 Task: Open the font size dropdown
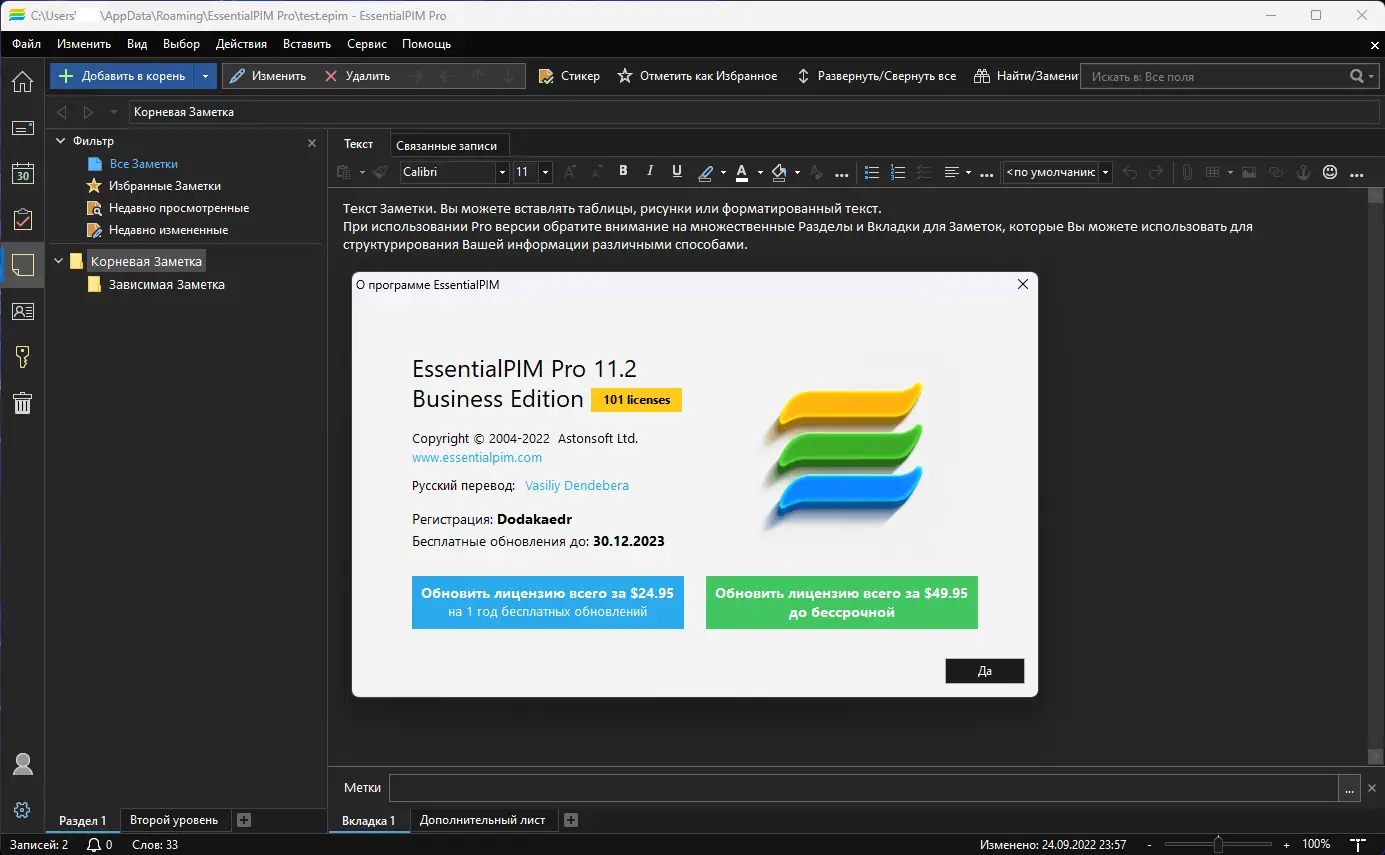click(x=545, y=172)
